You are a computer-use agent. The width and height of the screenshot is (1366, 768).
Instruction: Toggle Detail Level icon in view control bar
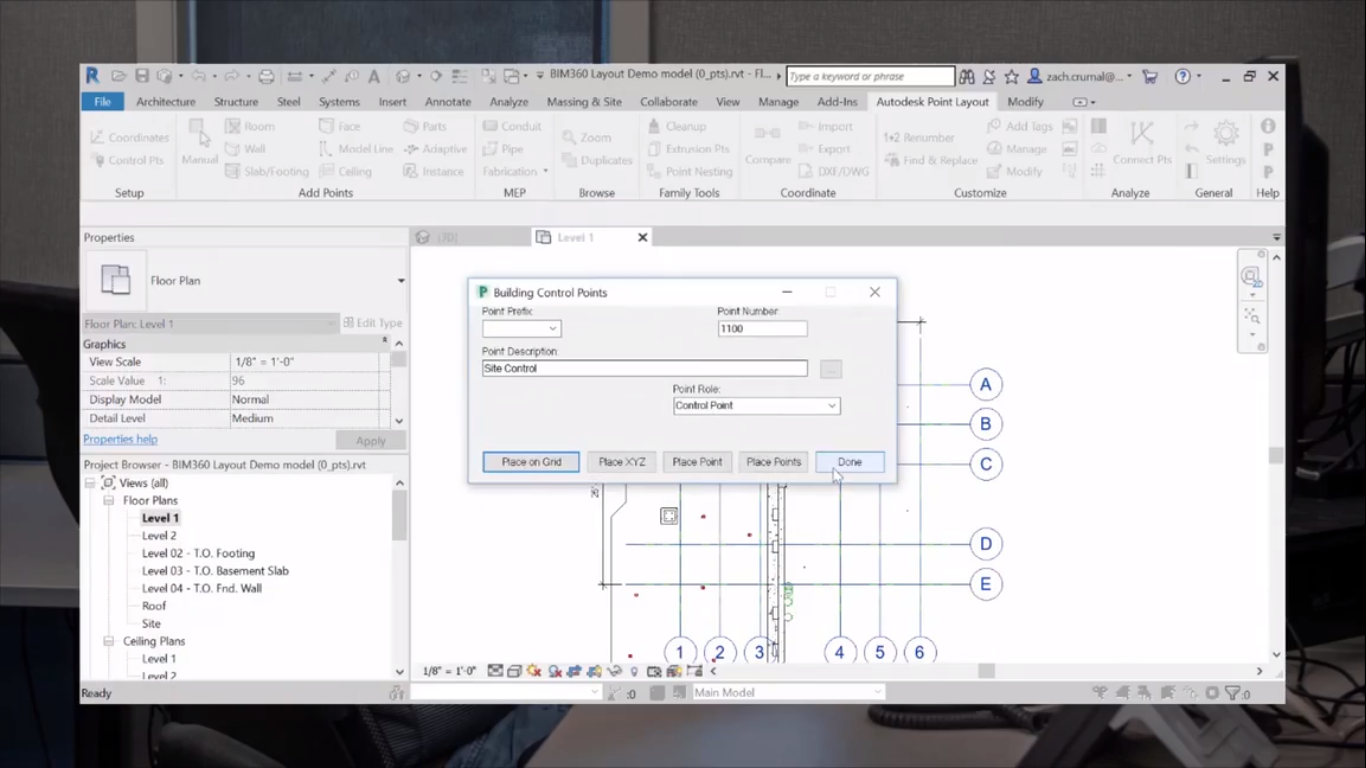click(x=495, y=672)
